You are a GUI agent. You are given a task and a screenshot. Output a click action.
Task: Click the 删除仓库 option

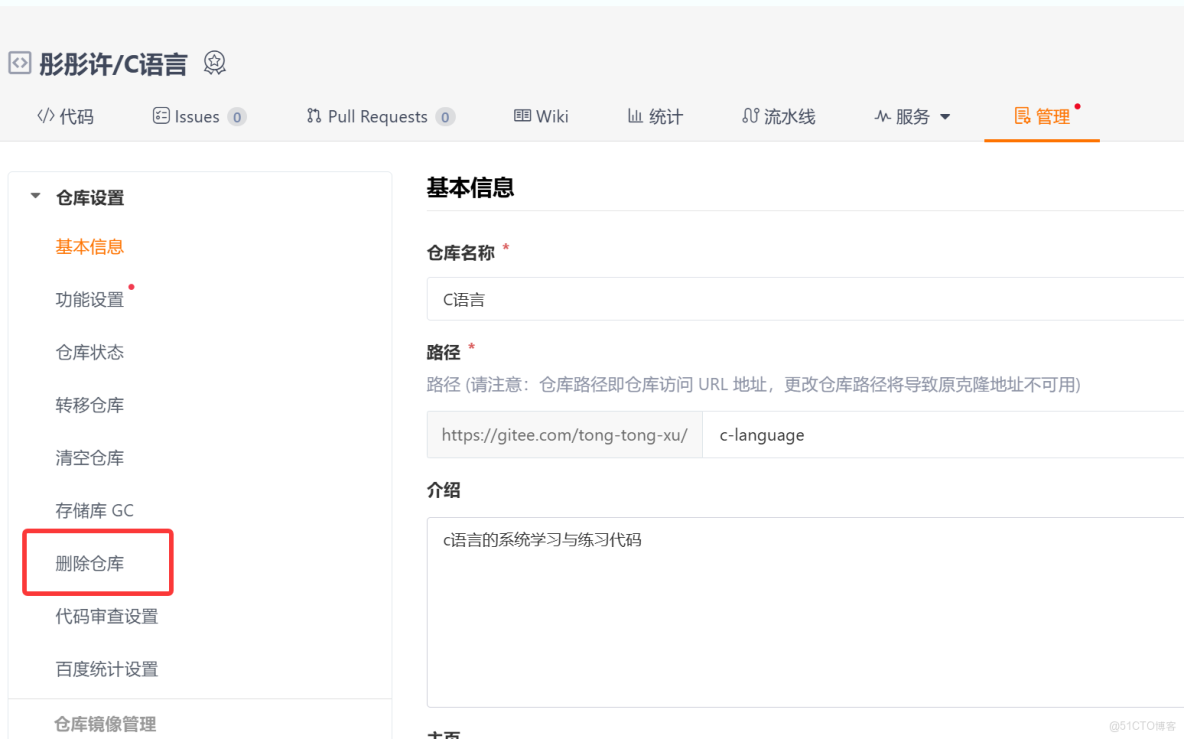tap(87, 562)
